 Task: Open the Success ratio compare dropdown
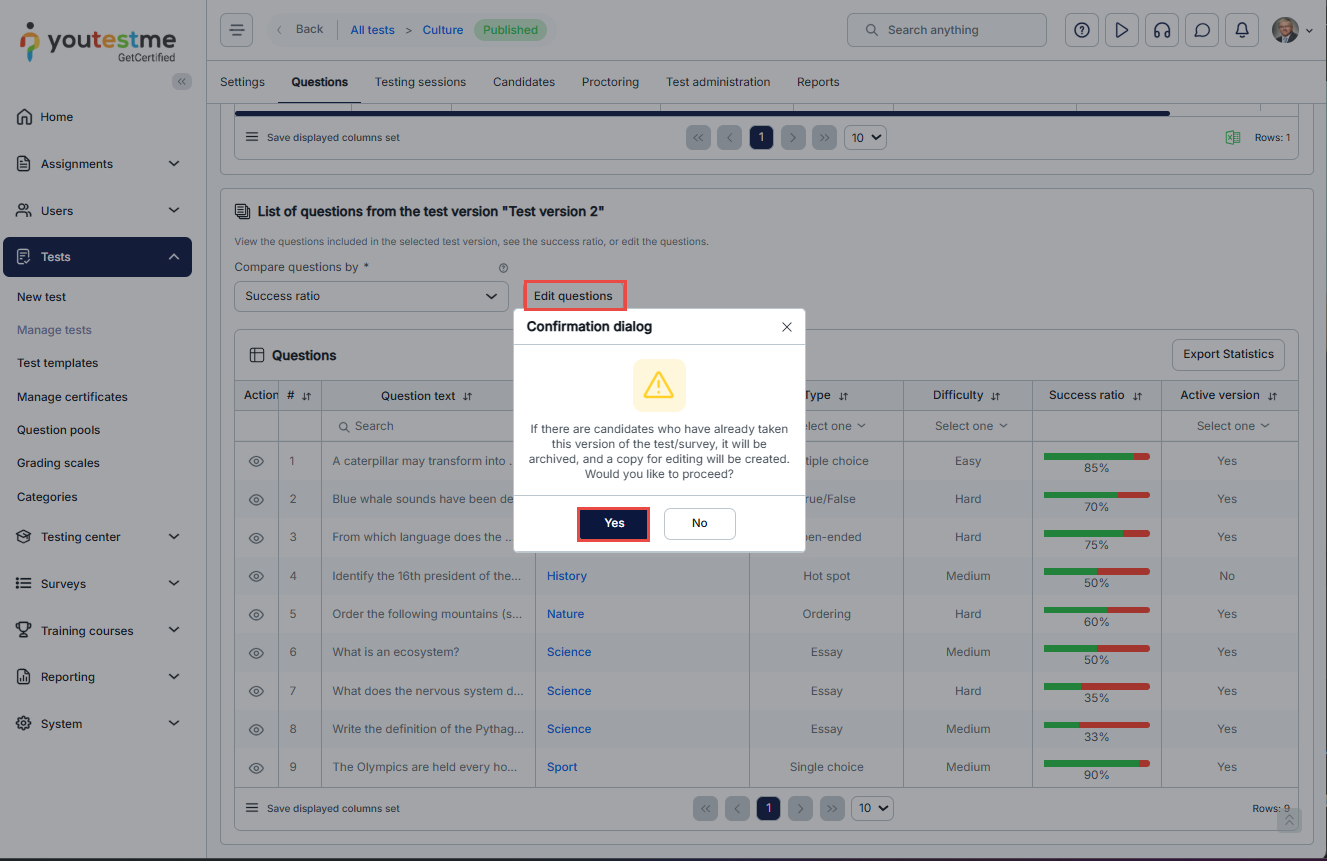pyautogui.click(x=370, y=296)
